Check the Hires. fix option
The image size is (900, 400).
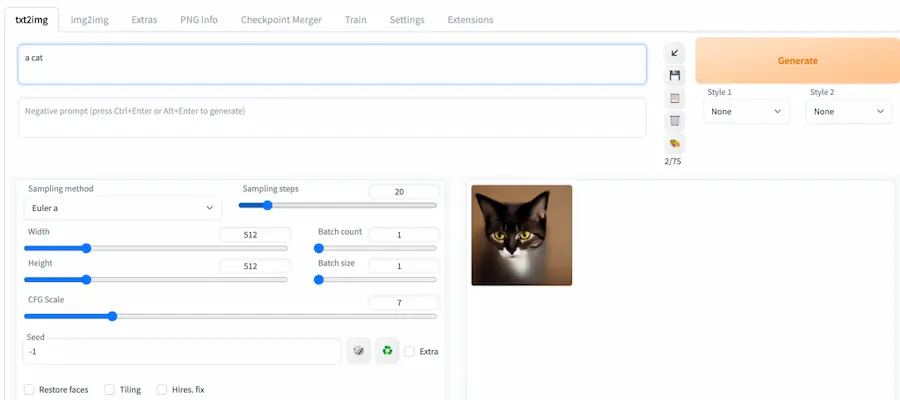coord(162,390)
